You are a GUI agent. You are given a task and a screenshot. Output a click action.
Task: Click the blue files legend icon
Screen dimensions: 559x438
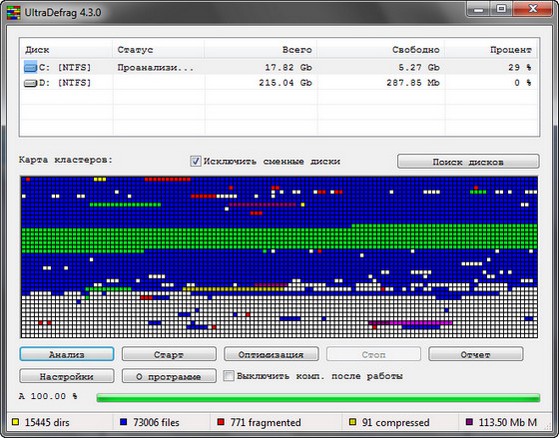click(124, 422)
